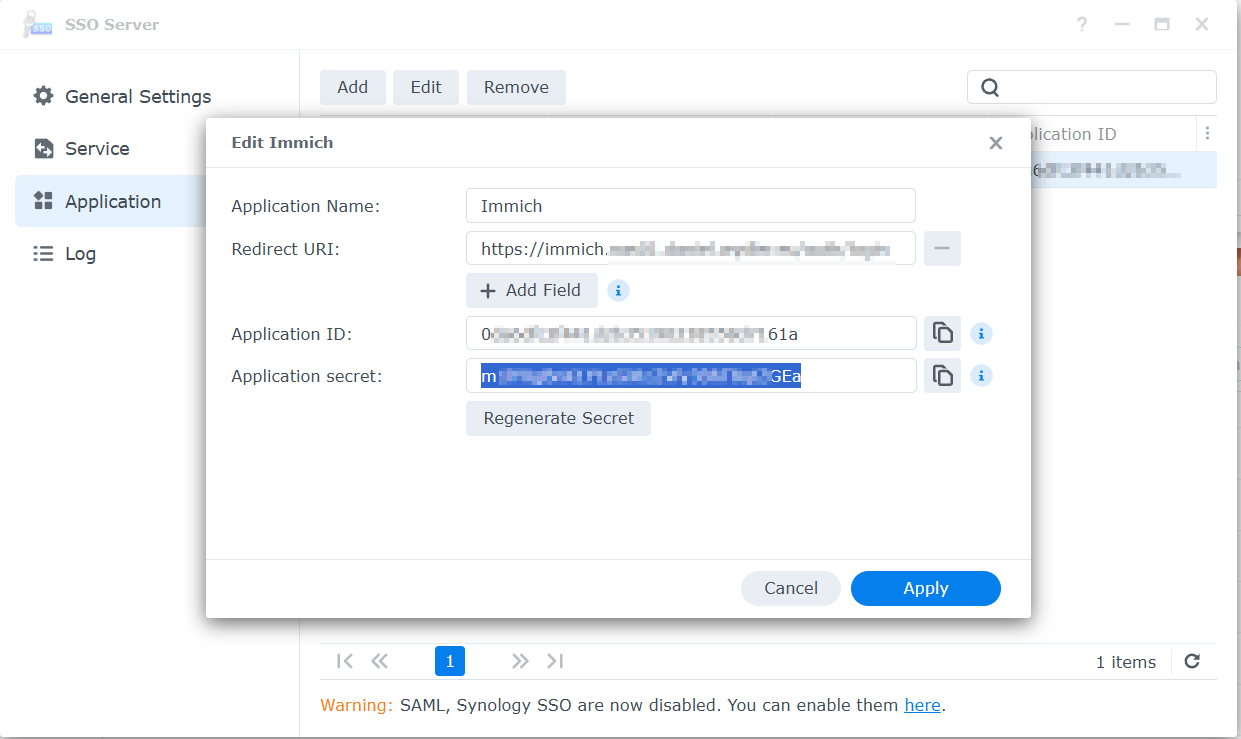Click the Remove button in toolbar
The width and height of the screenshot is (1241, 739).
click(x=516, y=87)
